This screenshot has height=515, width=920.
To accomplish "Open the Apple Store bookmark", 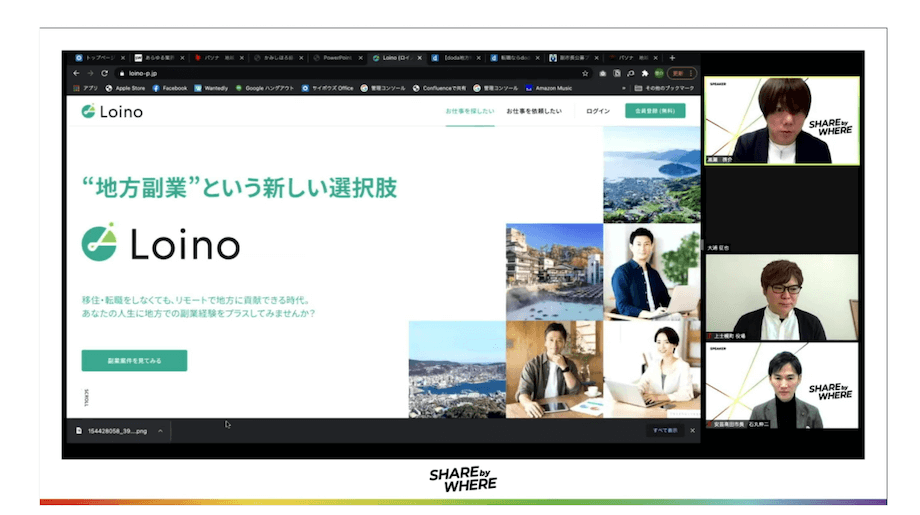I will [x=125, y=88].
